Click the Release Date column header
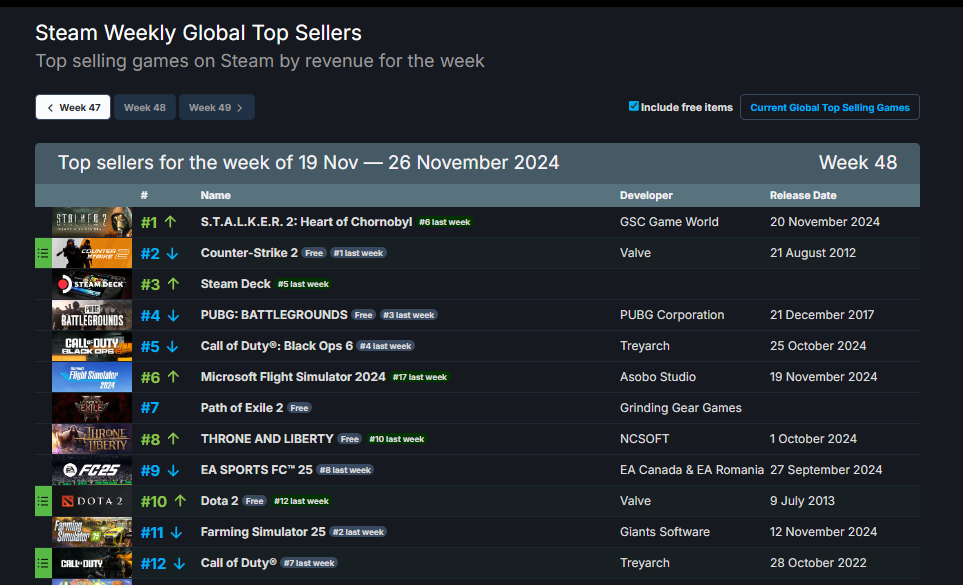This screenshot has width=963, height=585. pyautogui.click(x=803, y=195)
